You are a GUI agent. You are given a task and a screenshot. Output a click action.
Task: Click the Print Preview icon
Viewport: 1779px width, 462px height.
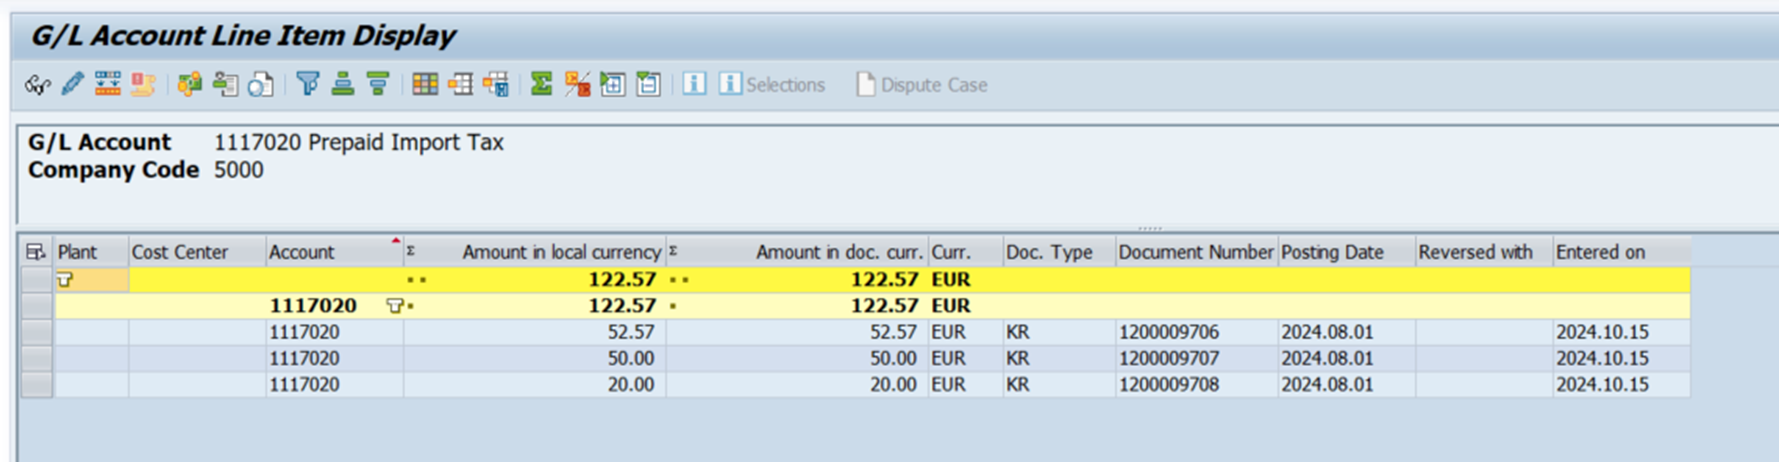pyautogui.click(x=261, y=84)
